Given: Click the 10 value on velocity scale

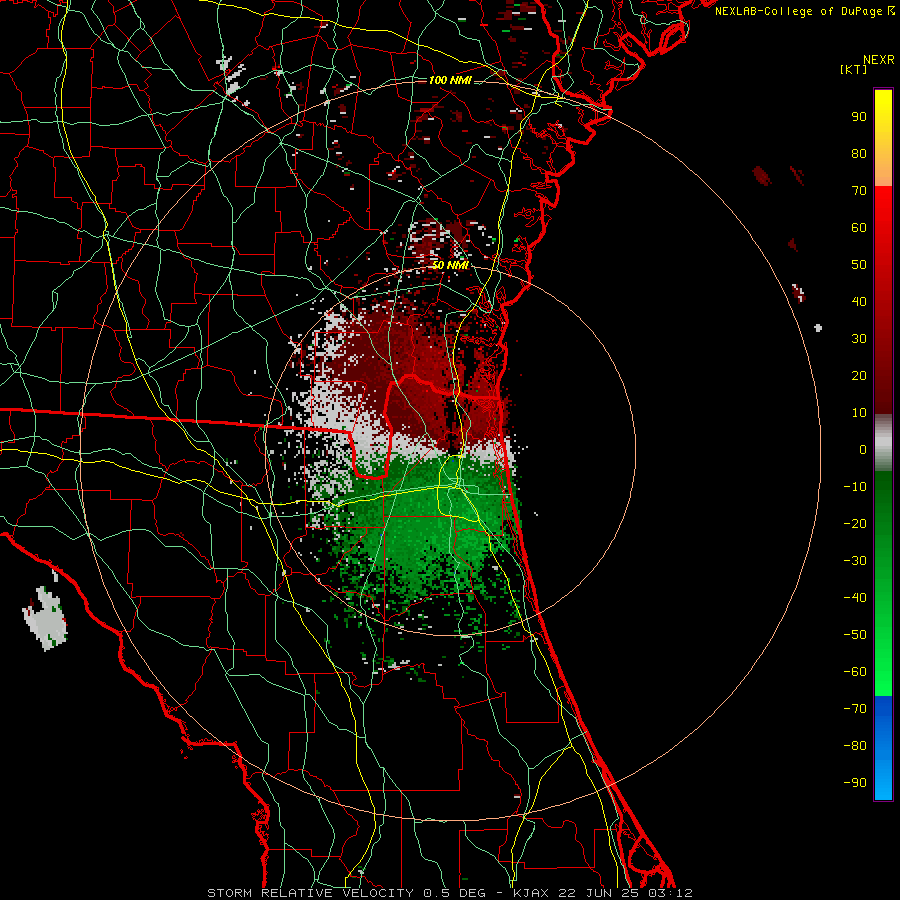Looking at the screenshot, I should (x=859, y=413).
